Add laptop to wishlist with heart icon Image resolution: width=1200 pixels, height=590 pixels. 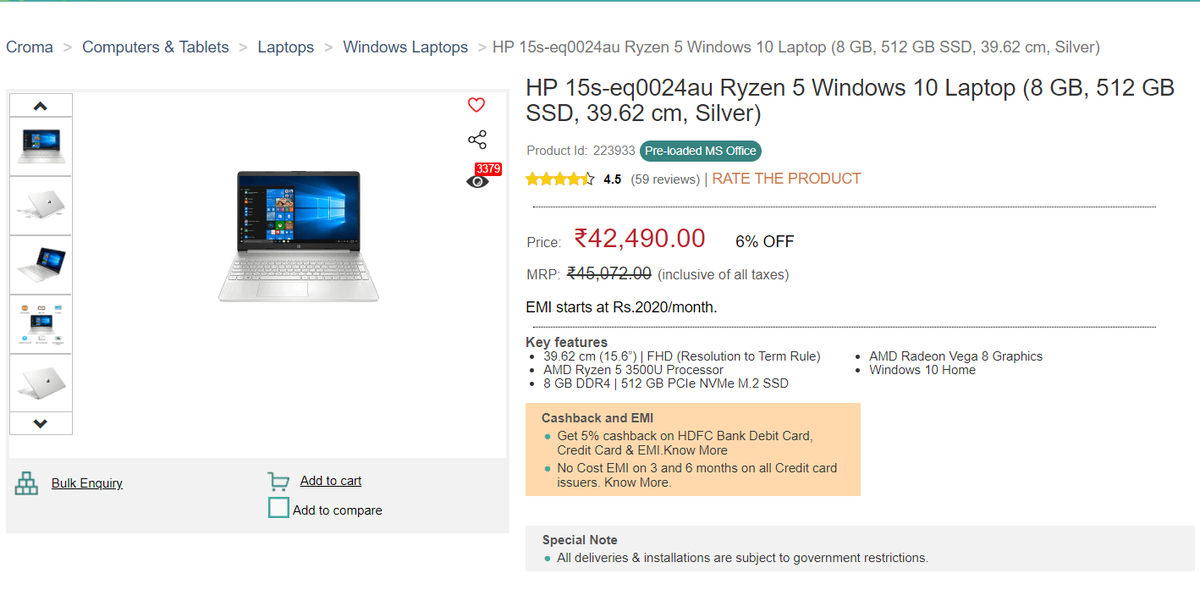point(476,105)
